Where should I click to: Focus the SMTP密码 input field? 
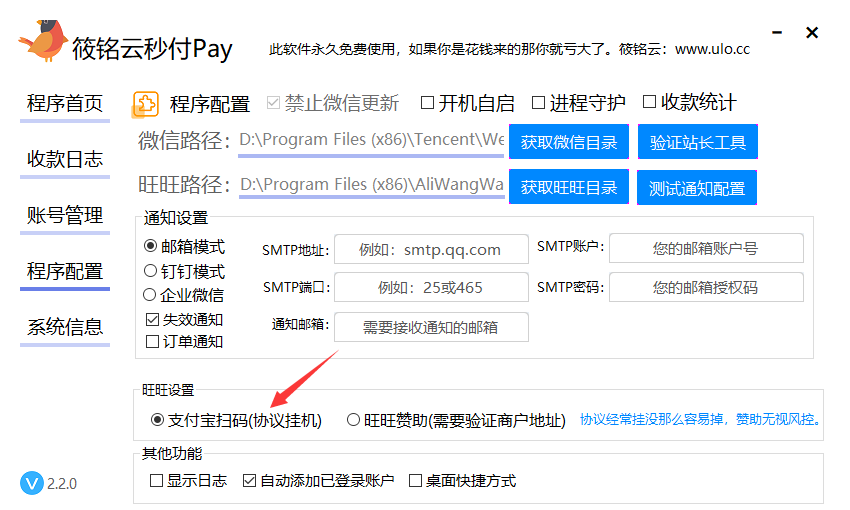tap(706, 287)
